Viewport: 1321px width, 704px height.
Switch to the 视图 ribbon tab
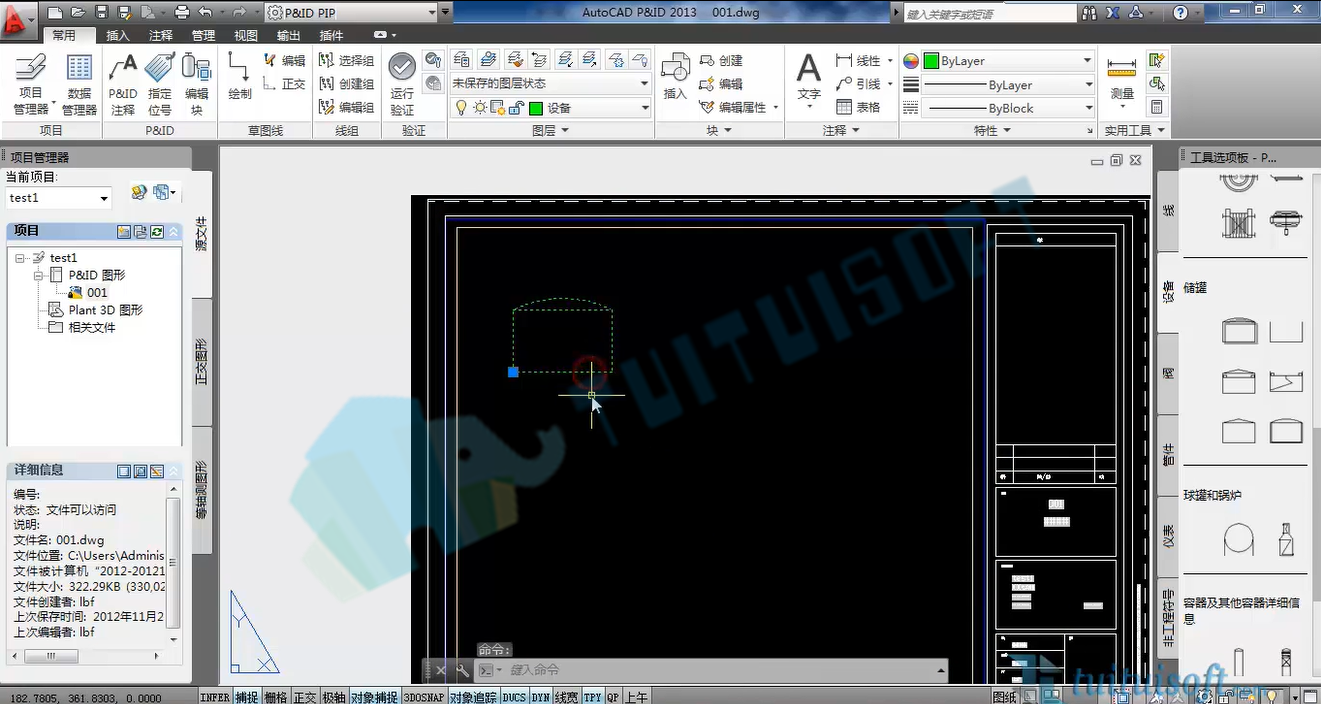pyautogui.click(x=246, y=35)
